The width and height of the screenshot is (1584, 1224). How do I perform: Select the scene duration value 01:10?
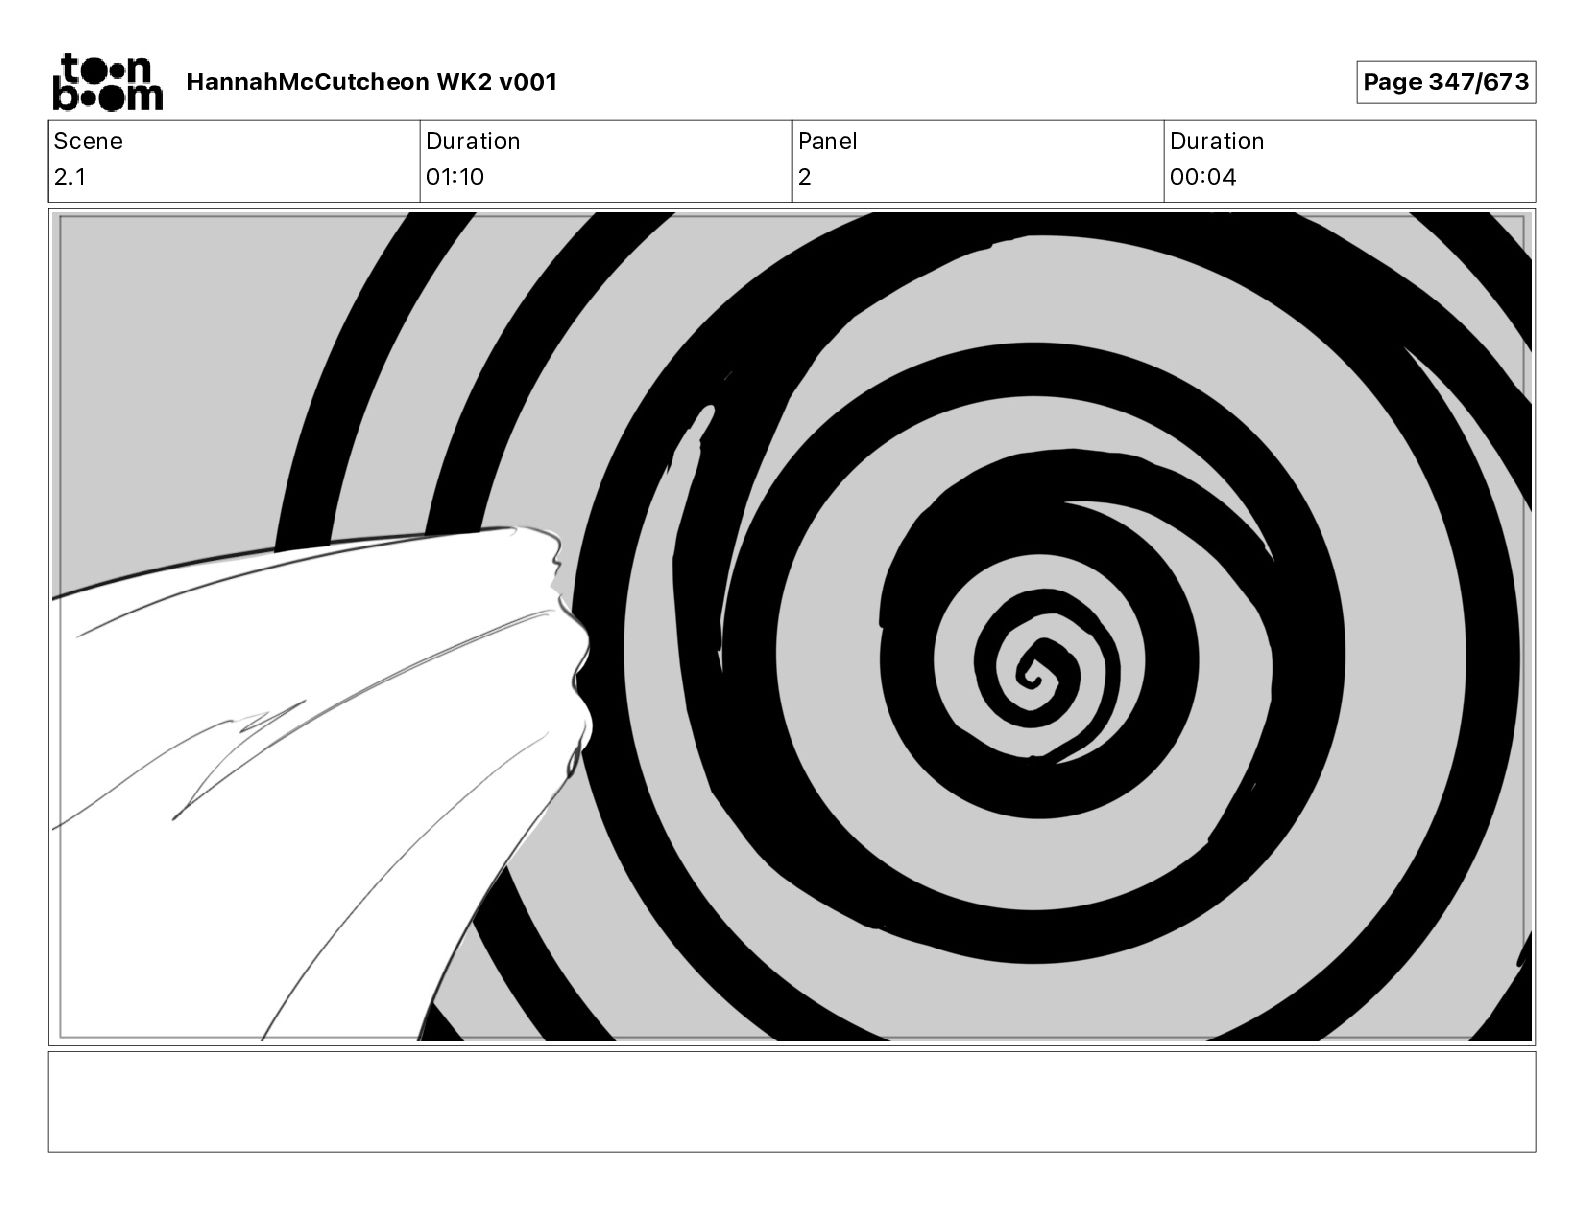pos(455,177)
